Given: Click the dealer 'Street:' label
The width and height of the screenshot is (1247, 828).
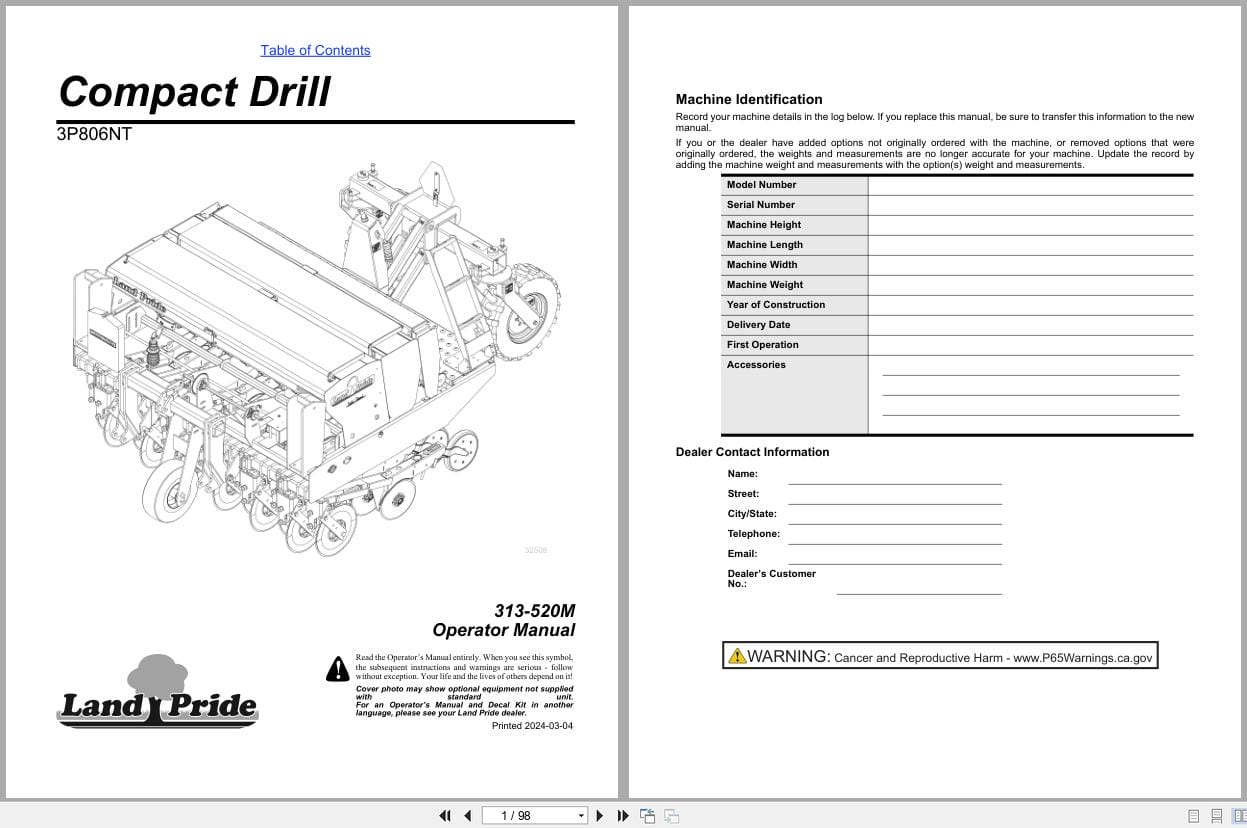Looking at the screenshot, I should (743, 494).
